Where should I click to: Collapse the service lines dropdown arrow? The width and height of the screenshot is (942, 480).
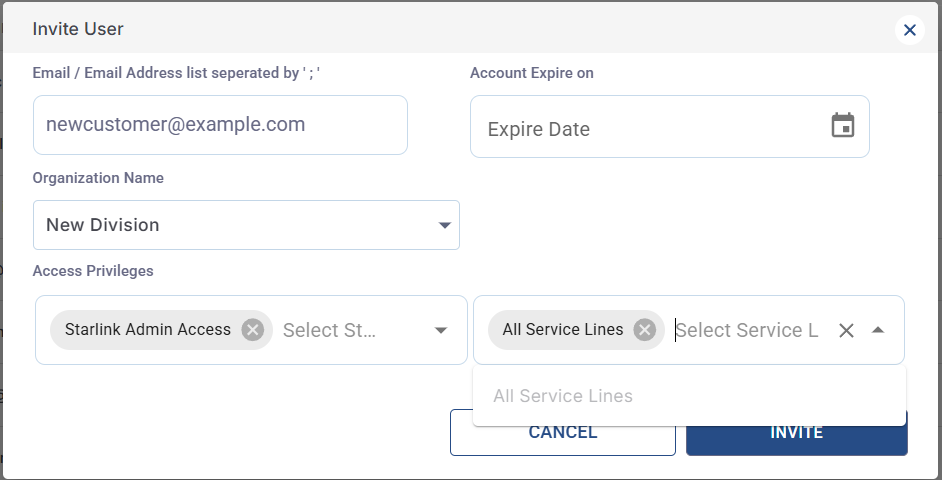878,330
